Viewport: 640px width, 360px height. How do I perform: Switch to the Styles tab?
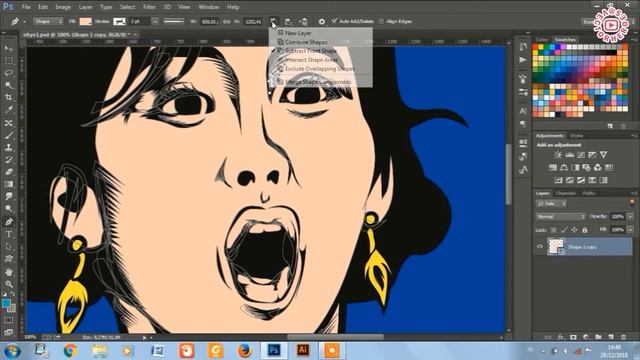[x=576, y=136]
